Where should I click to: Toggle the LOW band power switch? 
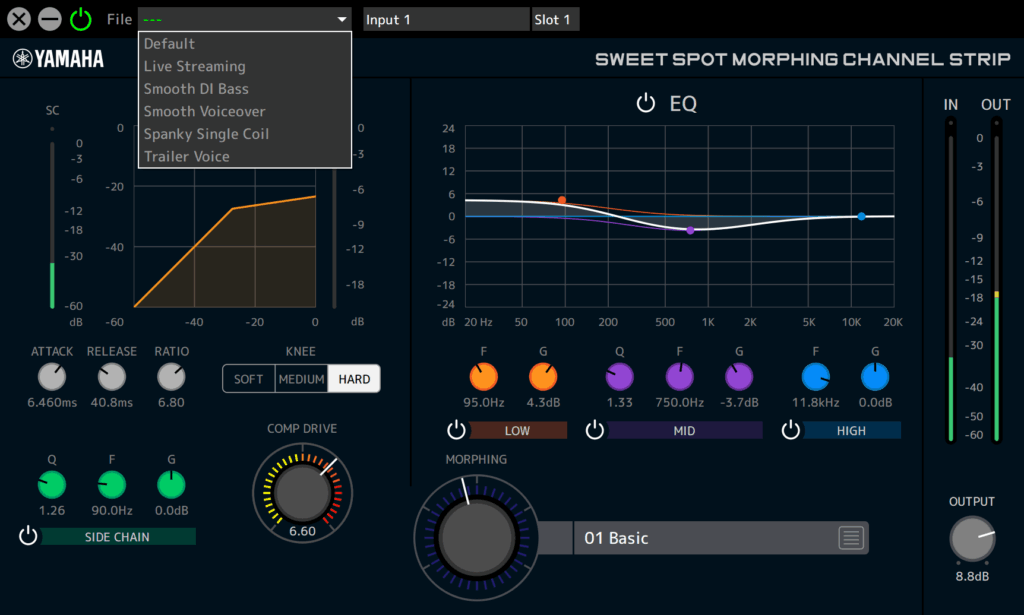pos(456,430)
